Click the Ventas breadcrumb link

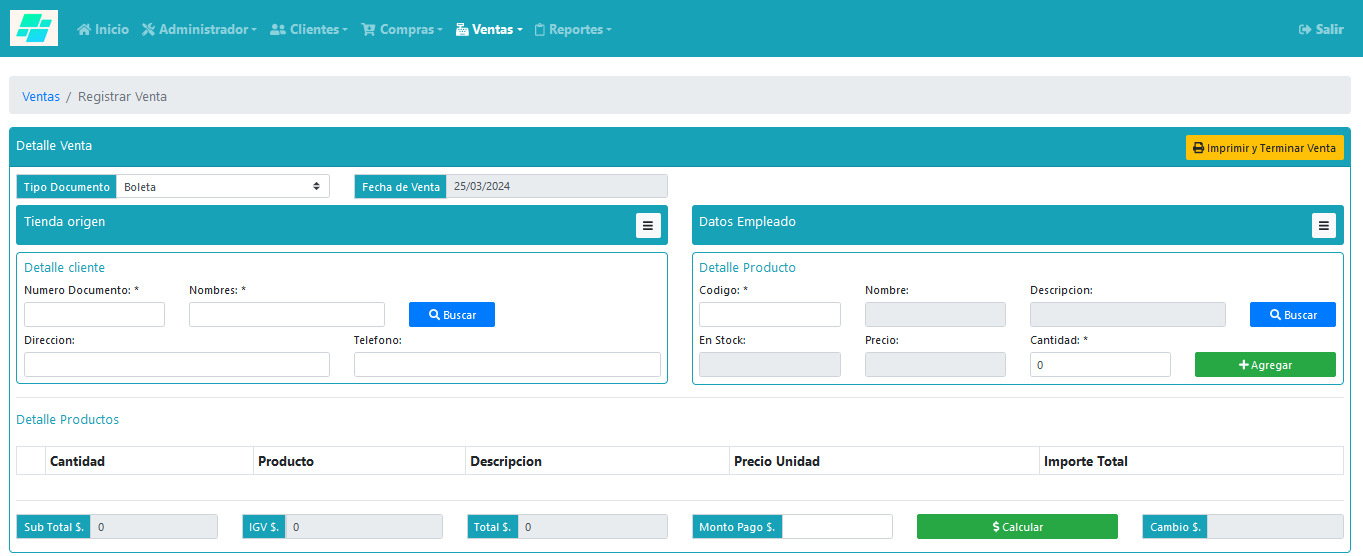click(41, 97)
